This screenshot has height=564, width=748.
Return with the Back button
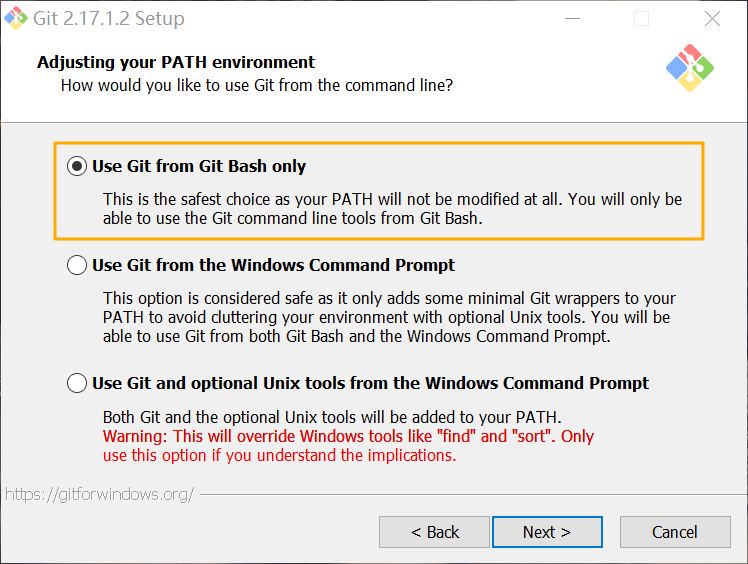(435, 532)
